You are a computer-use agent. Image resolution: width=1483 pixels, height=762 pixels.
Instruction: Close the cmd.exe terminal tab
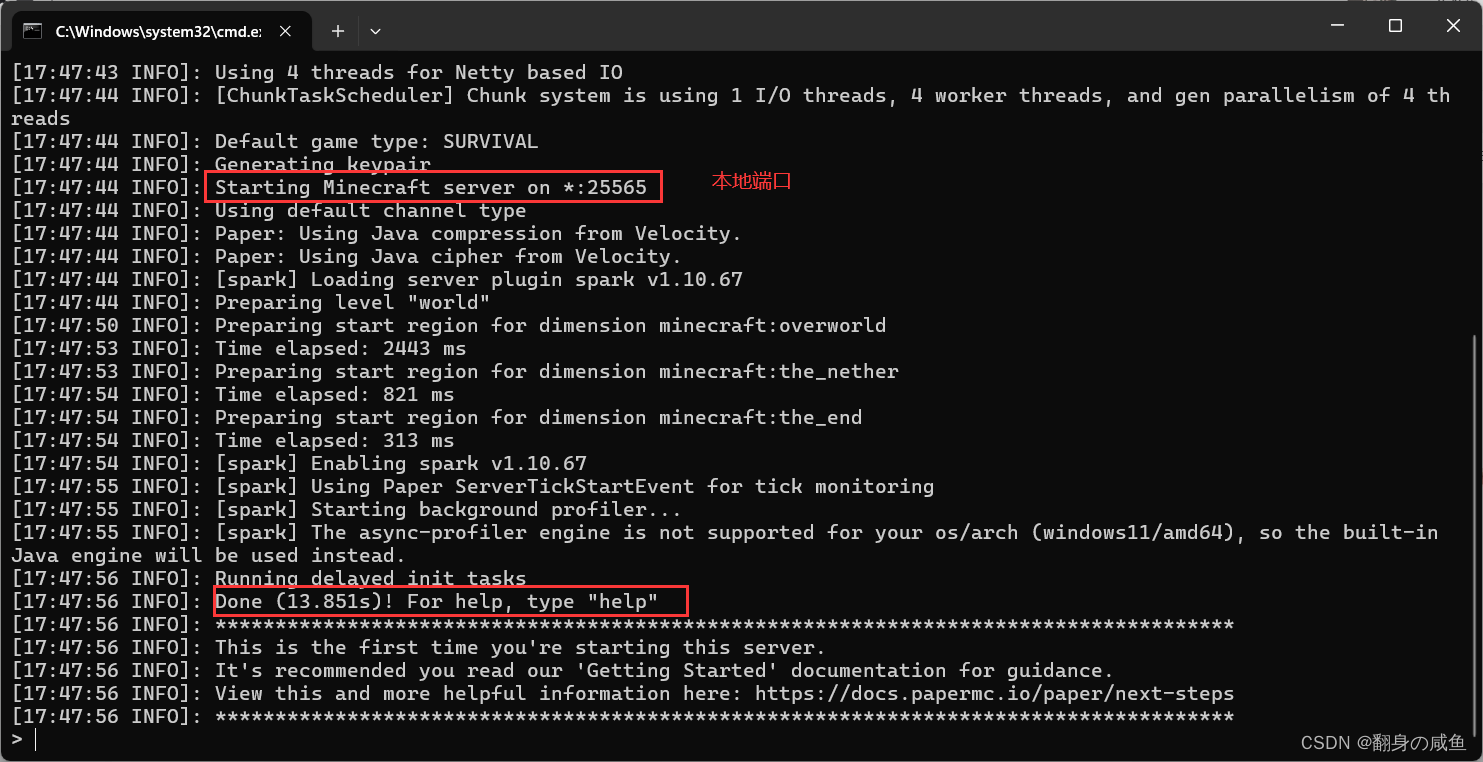click(x=286, y=31)
